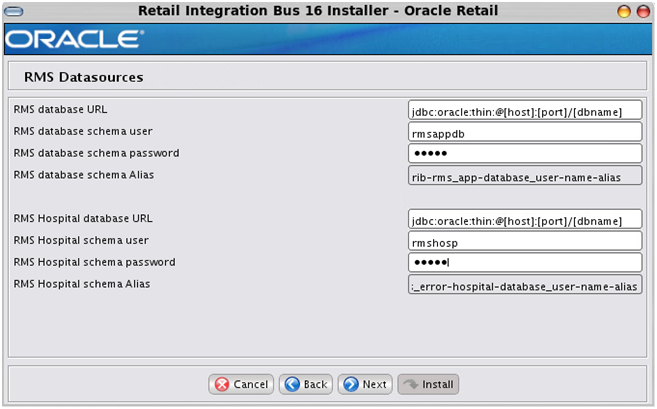Select the RMS database schema password field
The width and height of the screenshot is (657, 409).
tap(525, 153)
